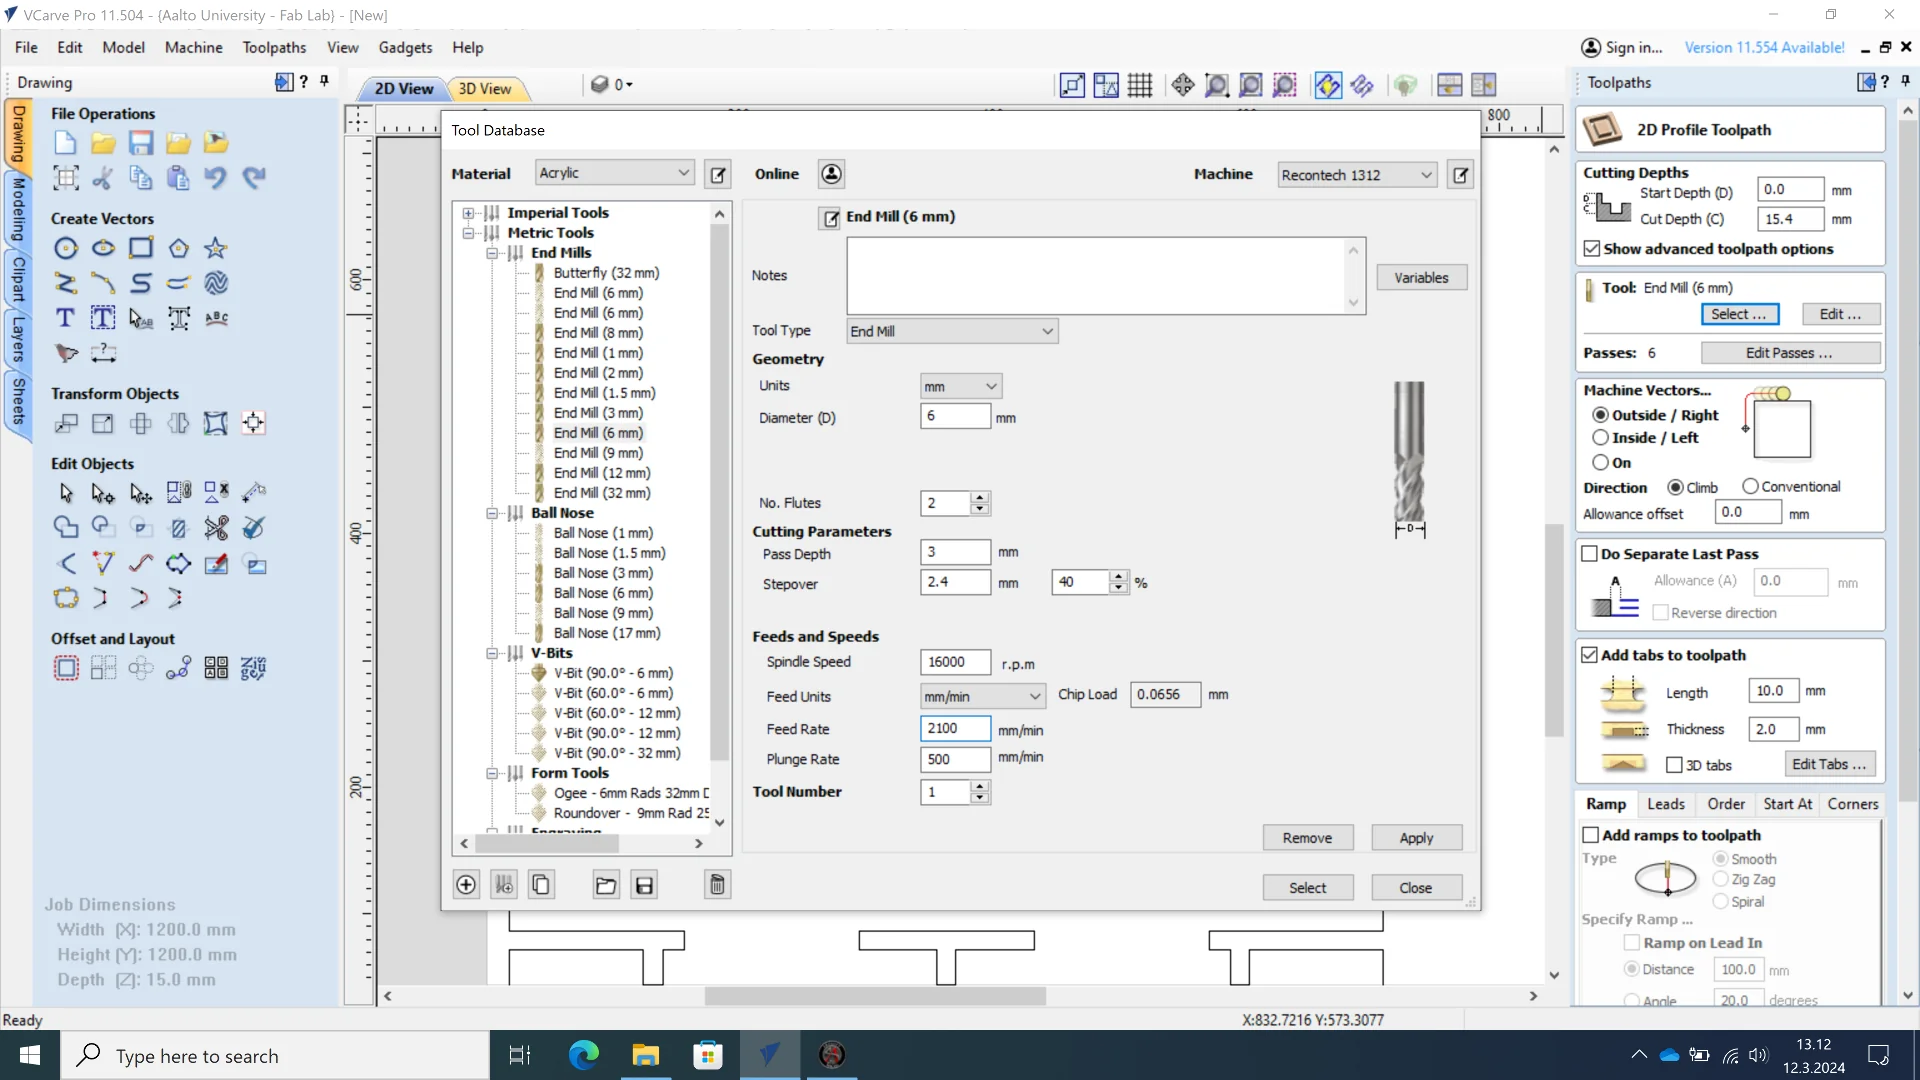Switch to the 3D View tab
The height and width of the screenshot is (1080, 1920).
click(x=485, y=88)
